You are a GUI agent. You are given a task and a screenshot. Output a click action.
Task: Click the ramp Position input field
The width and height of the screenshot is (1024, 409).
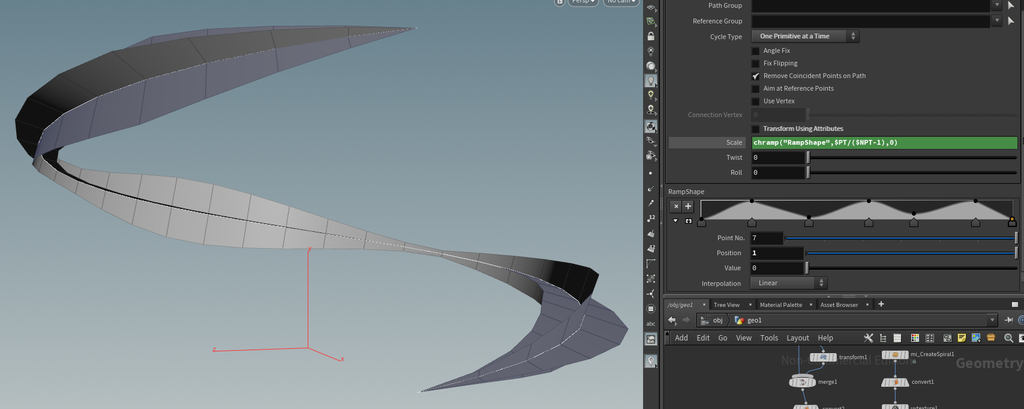777,253
